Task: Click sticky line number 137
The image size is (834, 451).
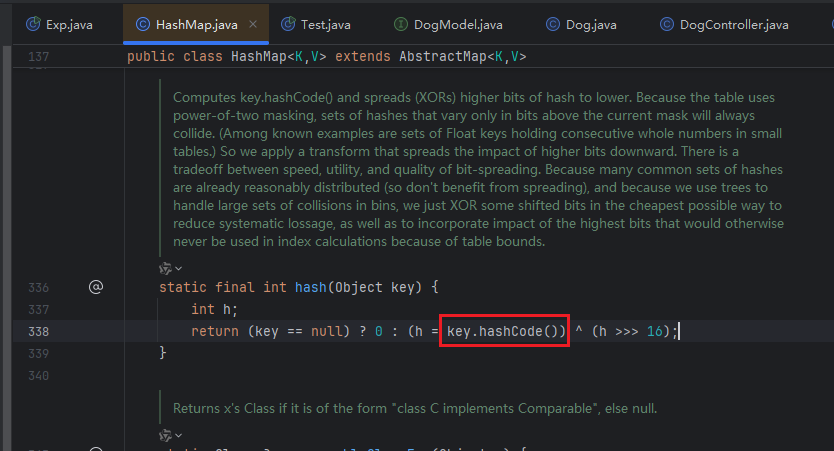Action: [x=39, y=56]
